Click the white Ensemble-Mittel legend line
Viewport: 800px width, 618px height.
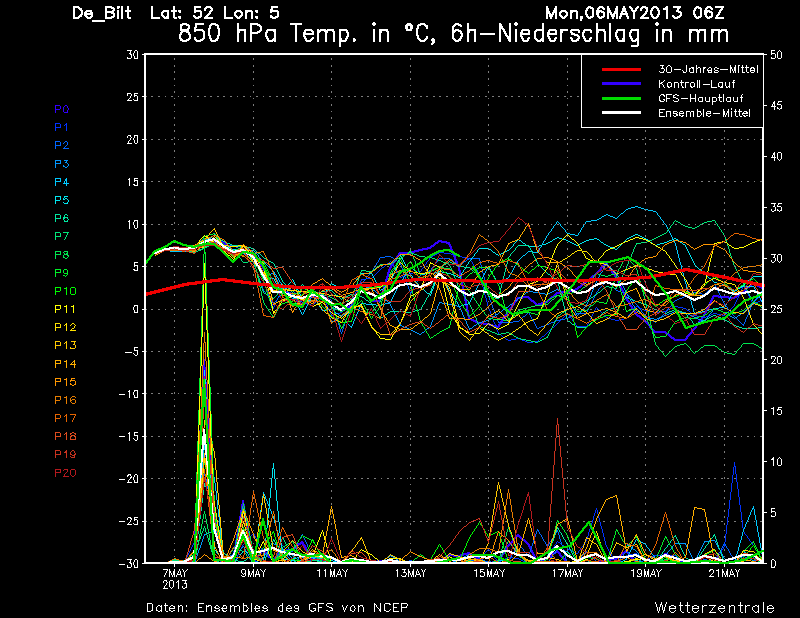pyautogui.click(x=621, y=113)
